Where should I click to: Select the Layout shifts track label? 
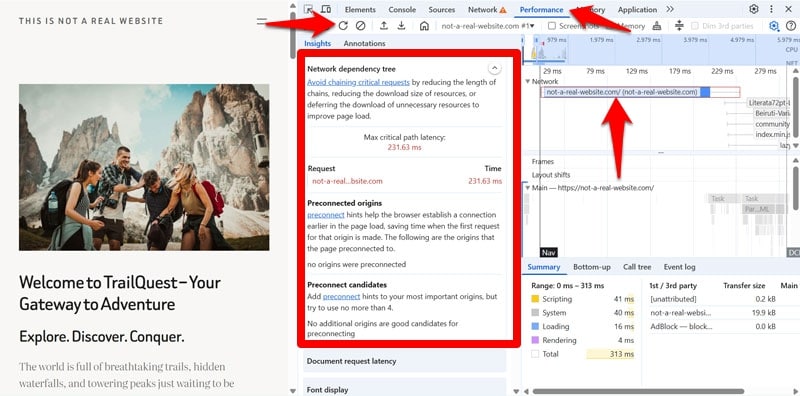pyautogui.click(x=551, y=175)
